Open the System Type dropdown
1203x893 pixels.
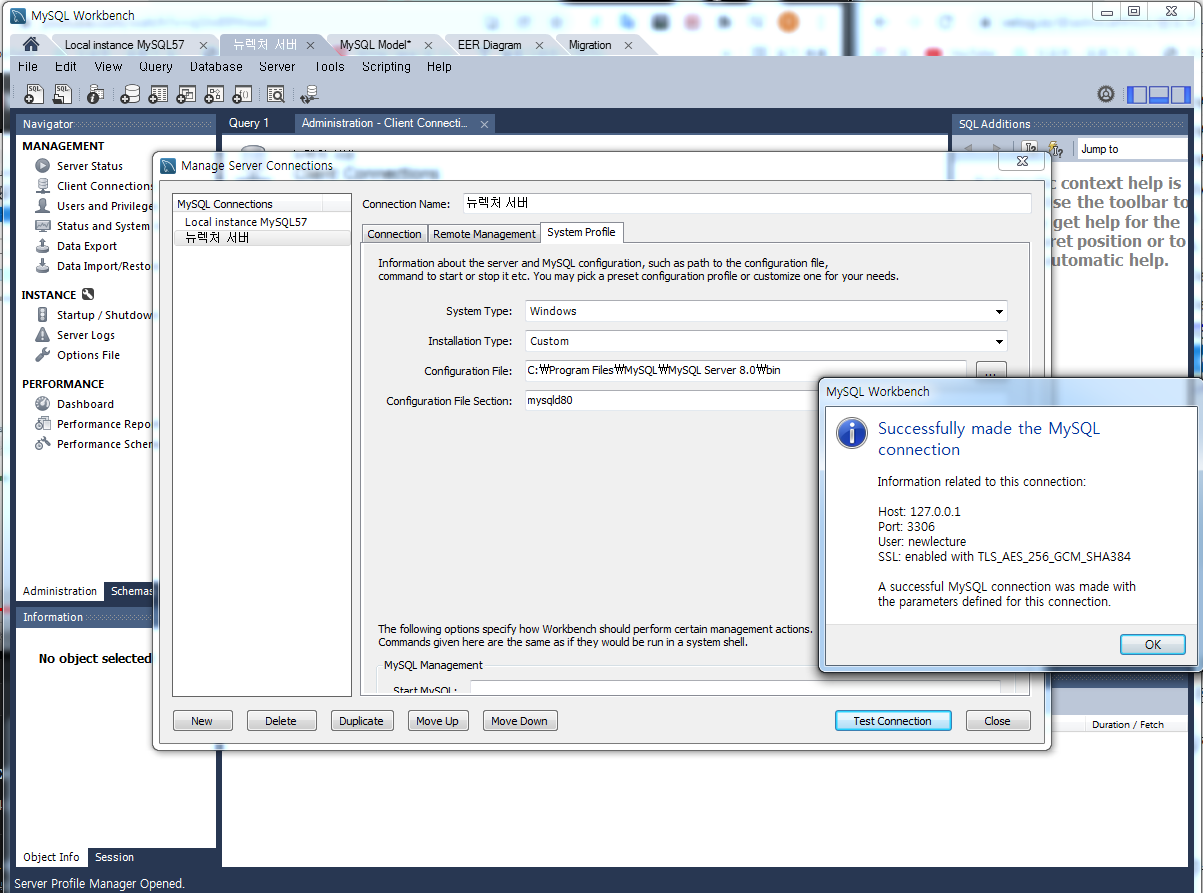(766, 311)
